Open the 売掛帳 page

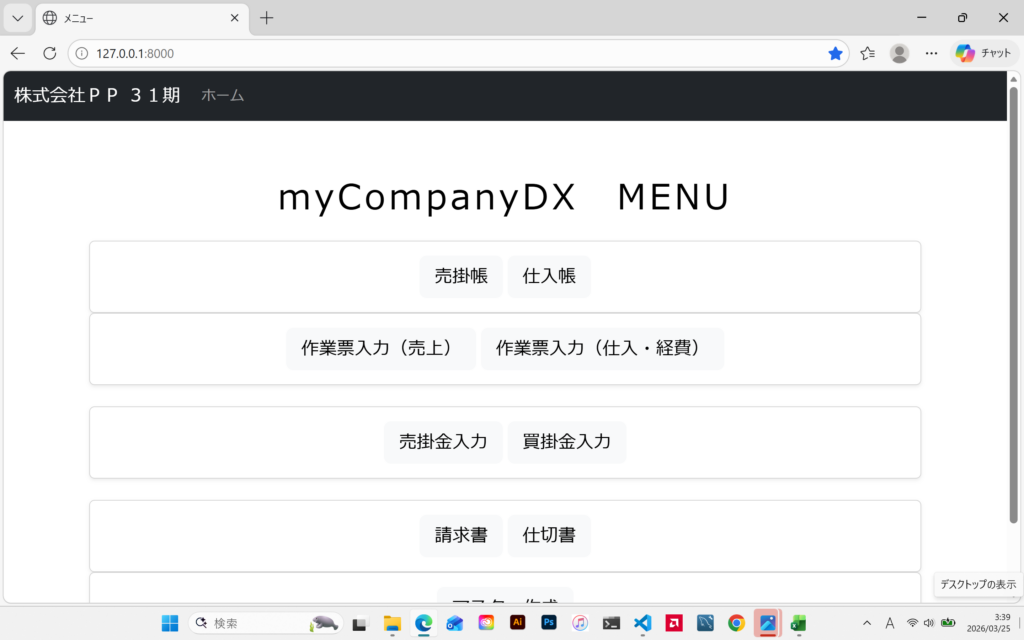(461, 277)
